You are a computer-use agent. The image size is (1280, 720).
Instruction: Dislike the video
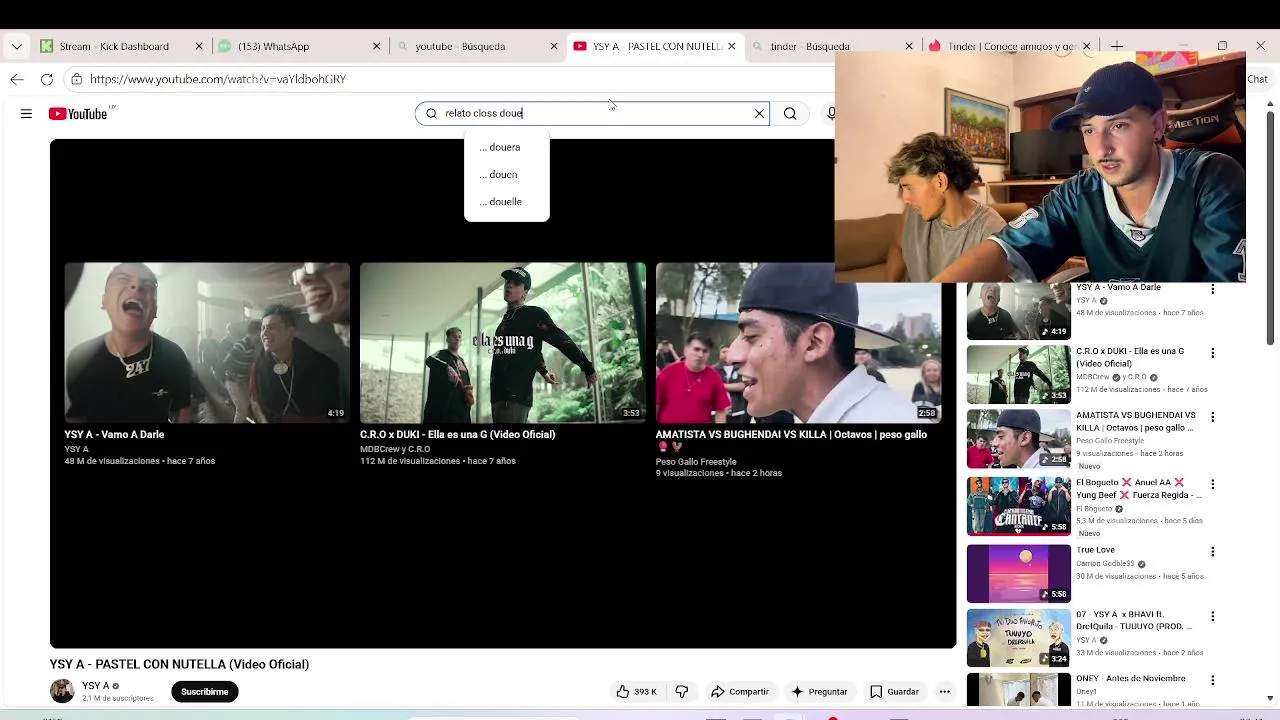pos(682,691)
